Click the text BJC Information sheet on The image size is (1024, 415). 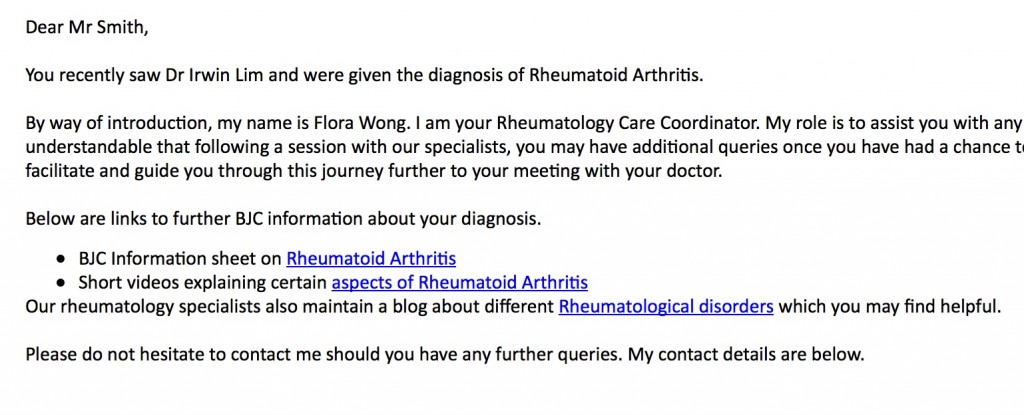coord(180,259)
